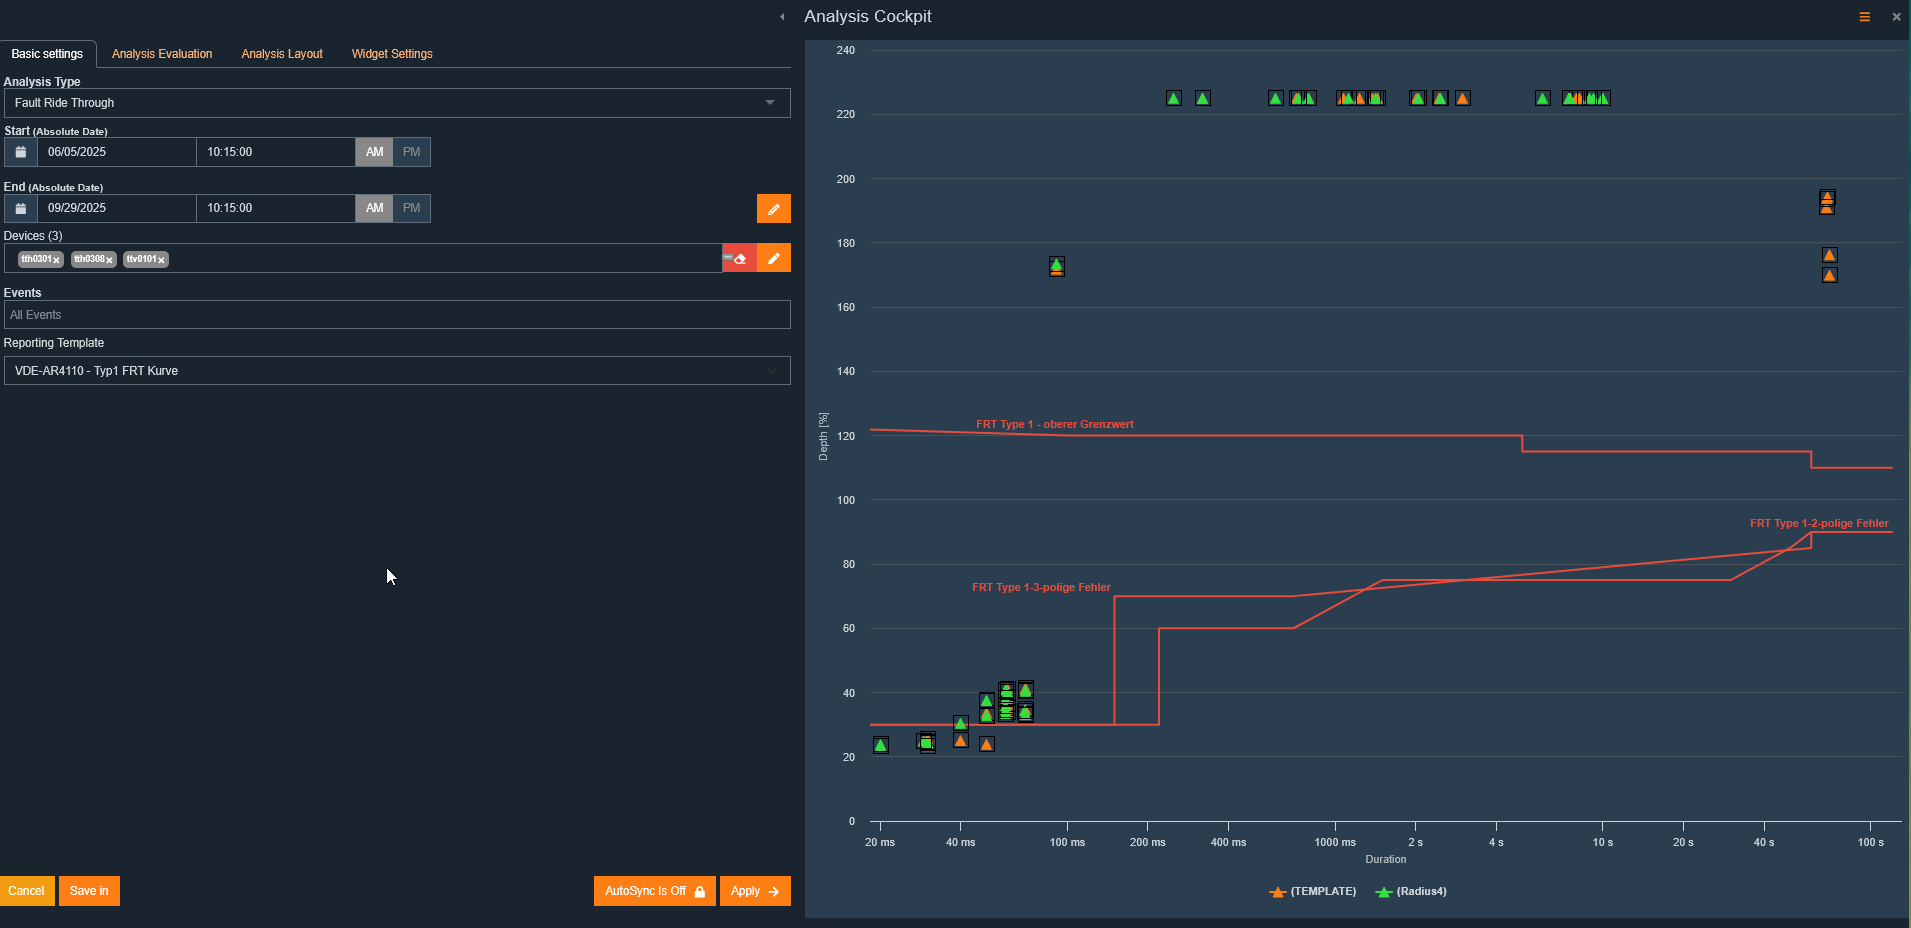Viewport: 1911px width, 928px height.
Task: Collapse the settings panel with the left chevron
Action: click(781, 17)
